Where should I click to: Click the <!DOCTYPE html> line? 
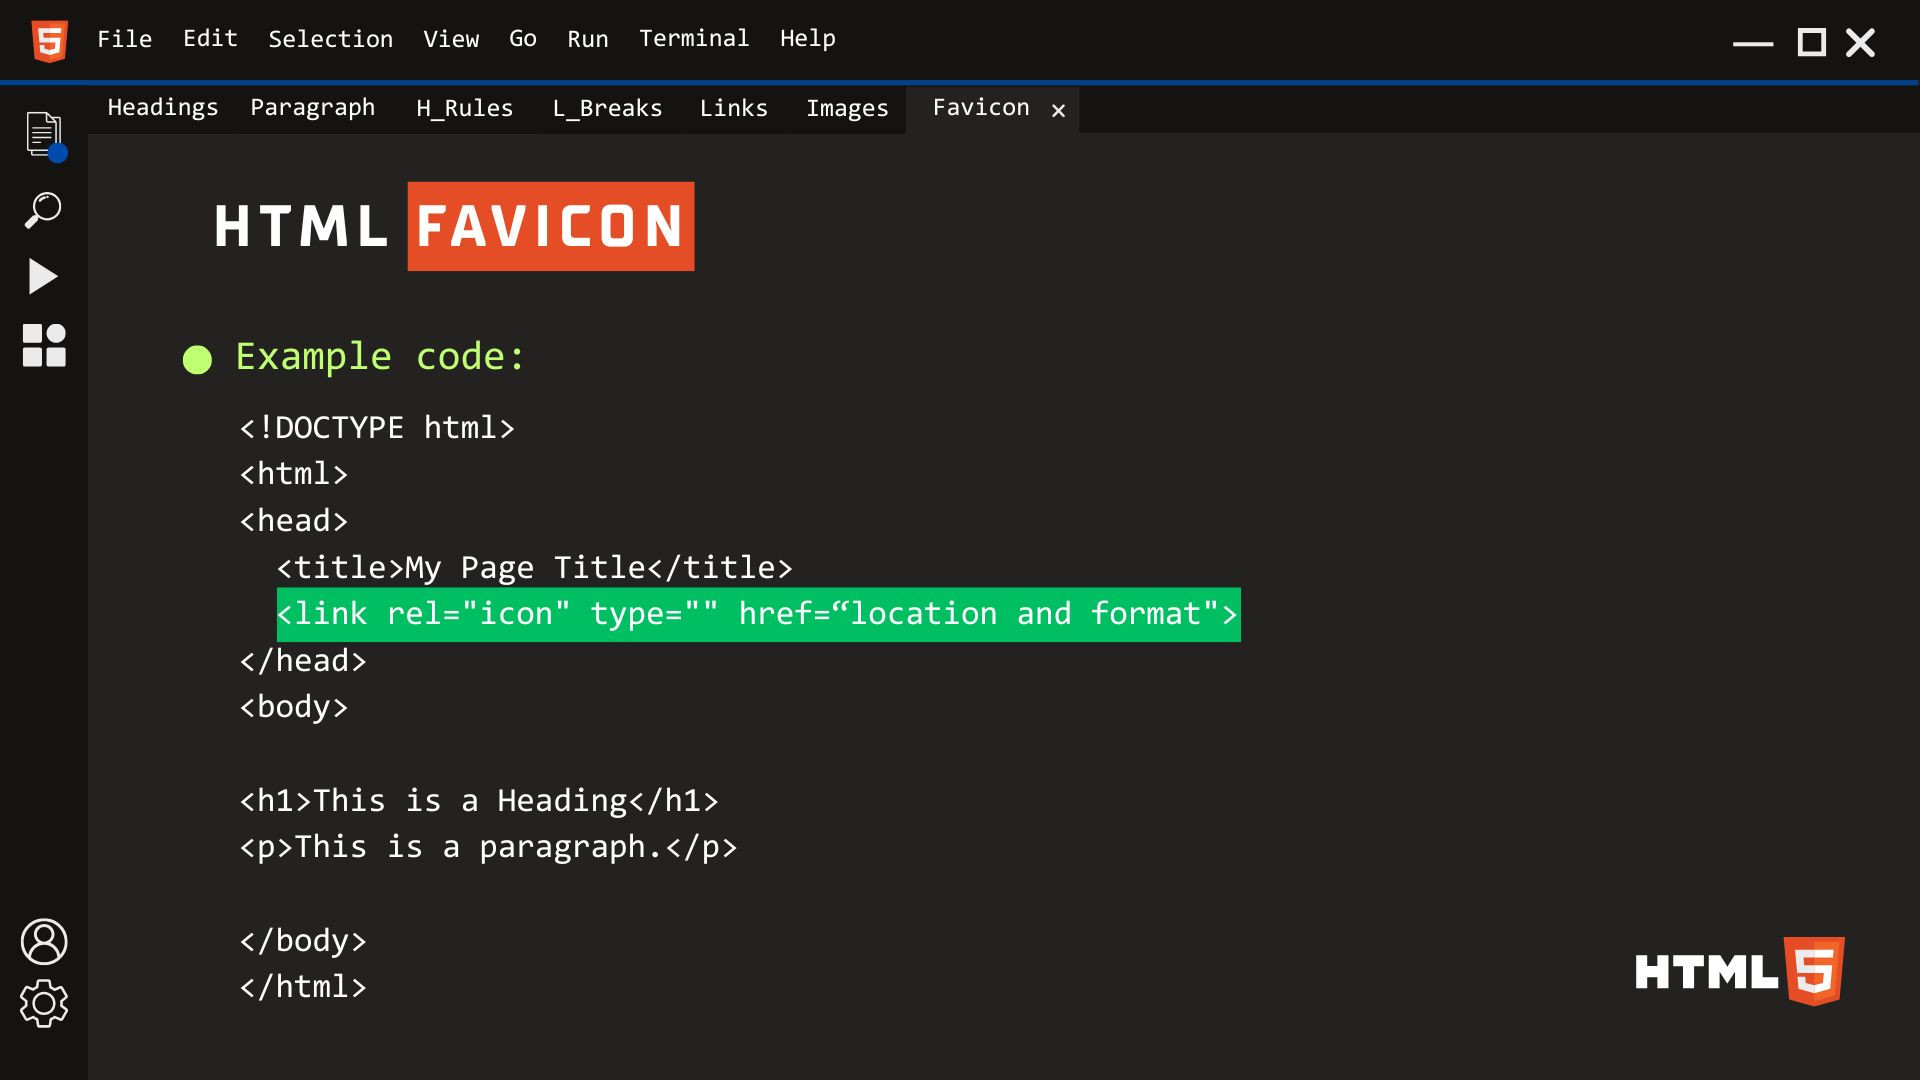377,428
